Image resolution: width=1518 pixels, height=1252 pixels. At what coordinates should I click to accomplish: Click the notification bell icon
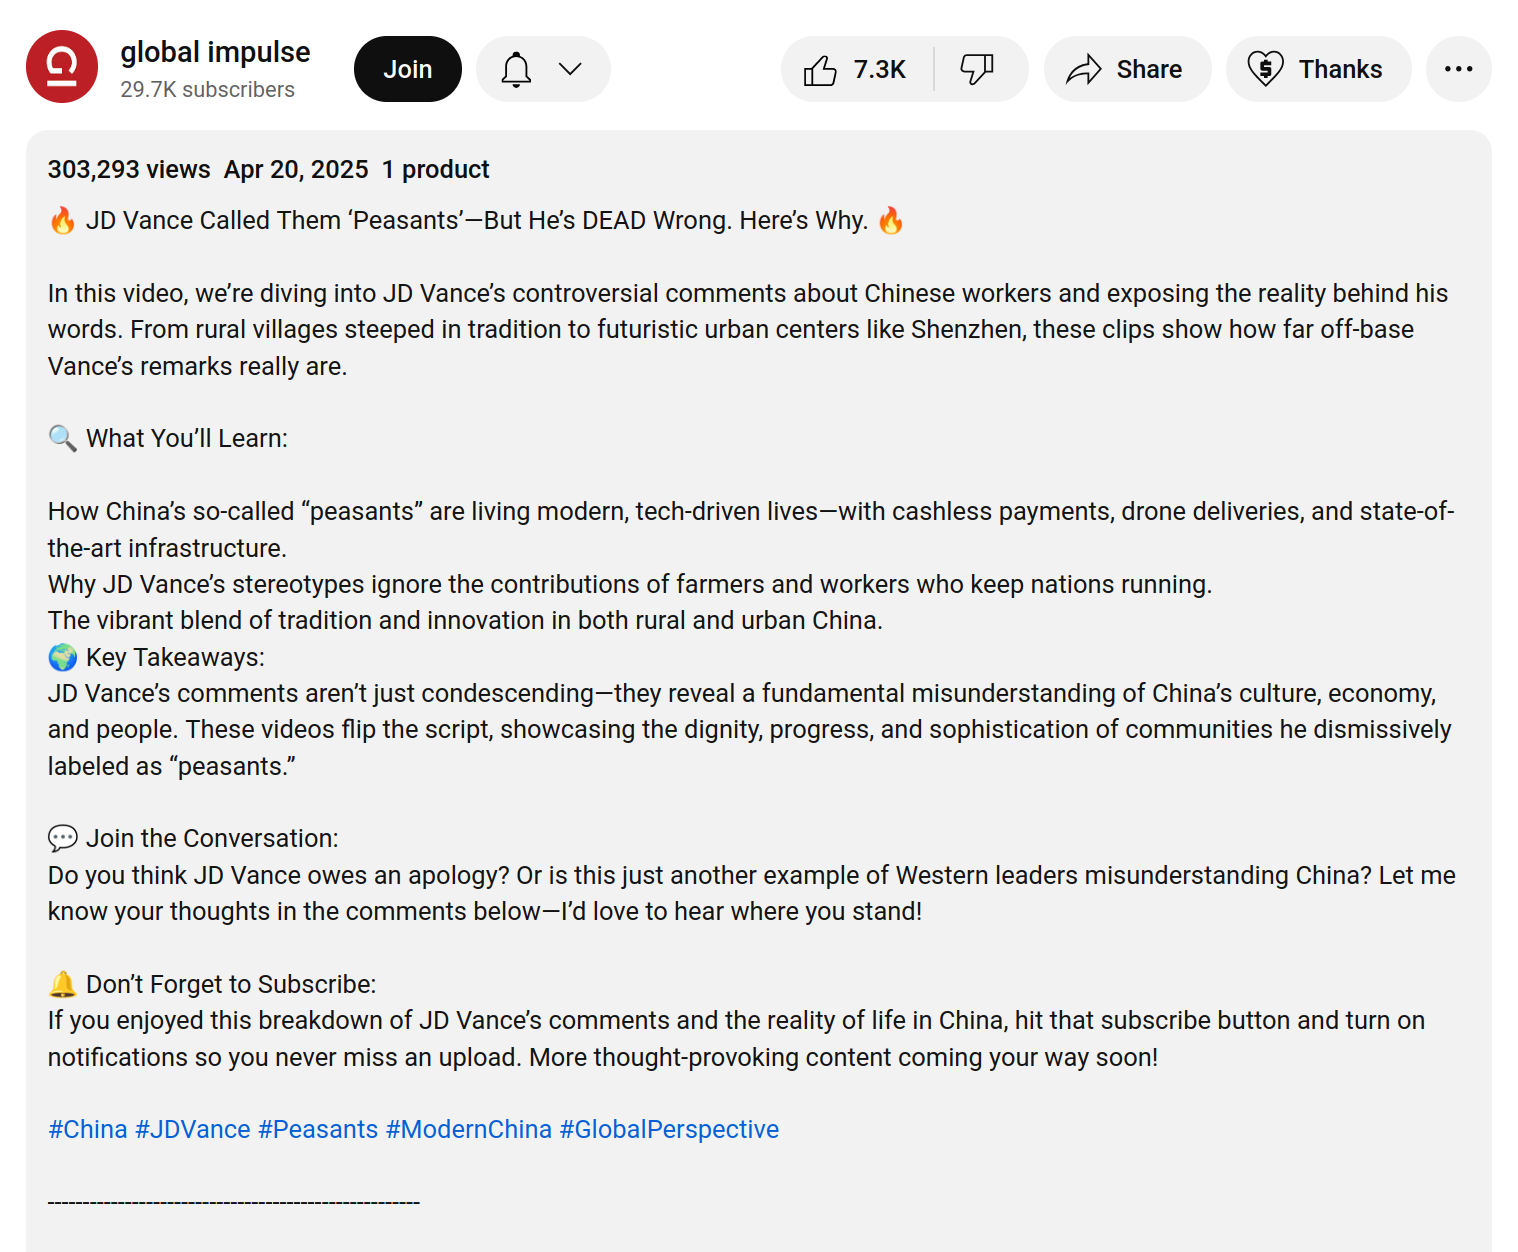[516, 69]
